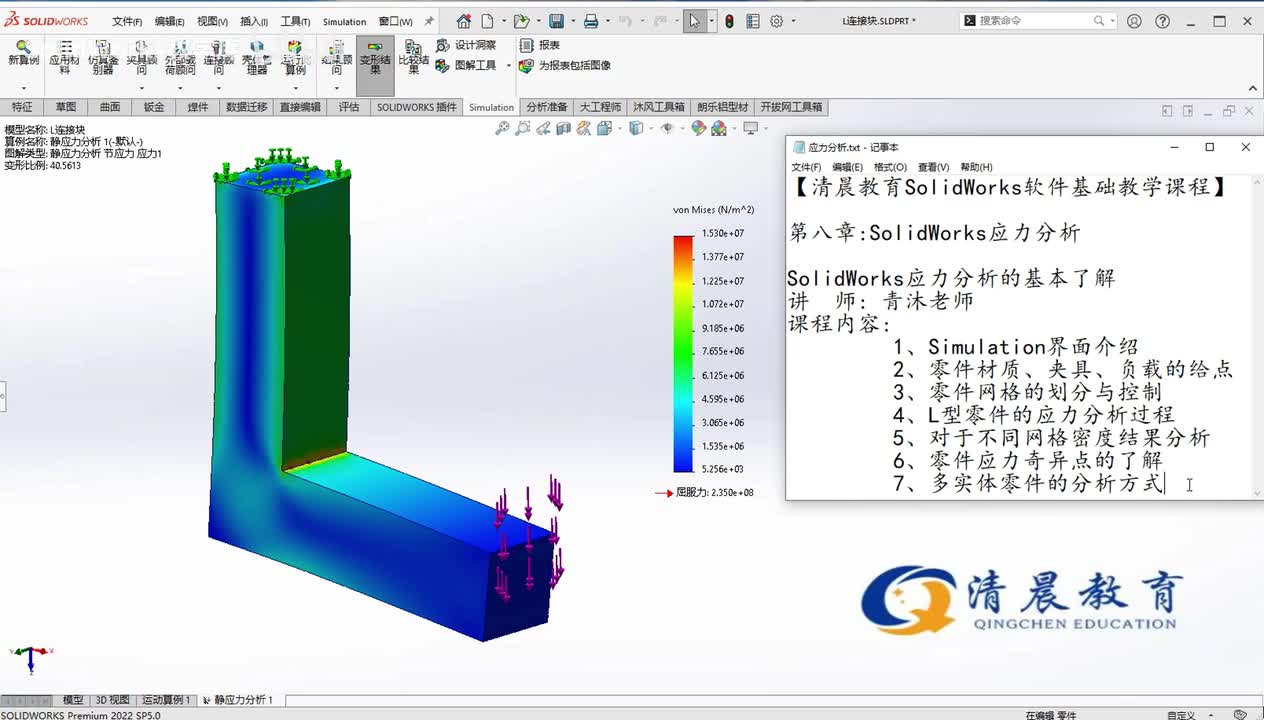Image resolution: width=1264 pixels, height=720 pixels.
Task: Click Include Image for Report (为报表包括图像)
Action: click(x=565, y=65)
